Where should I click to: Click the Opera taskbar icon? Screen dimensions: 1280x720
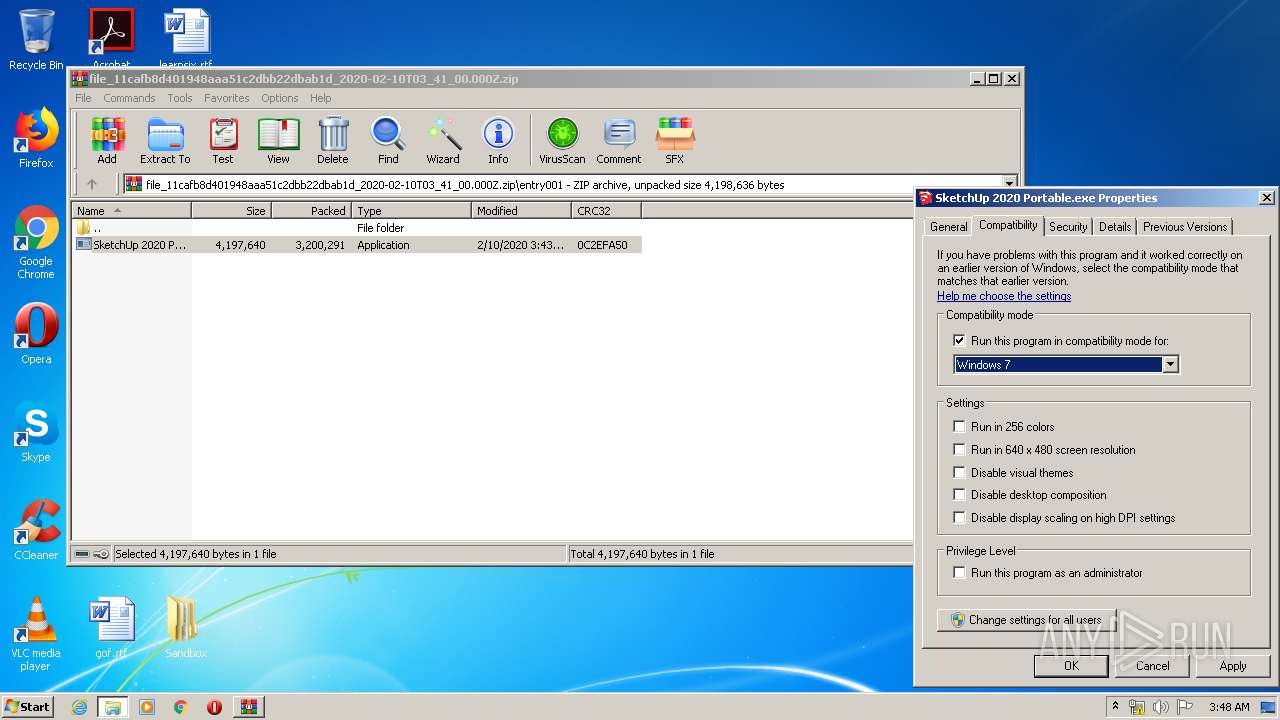tap(214, 707)
